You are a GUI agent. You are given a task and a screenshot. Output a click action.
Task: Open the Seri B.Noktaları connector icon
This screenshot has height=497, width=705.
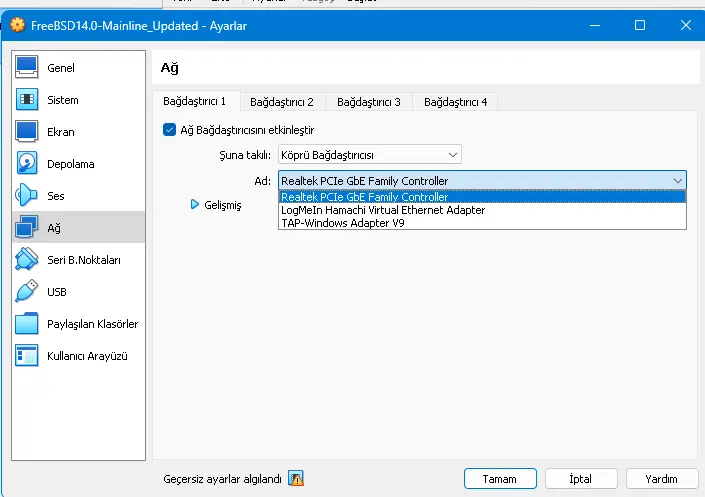(27, 260)
